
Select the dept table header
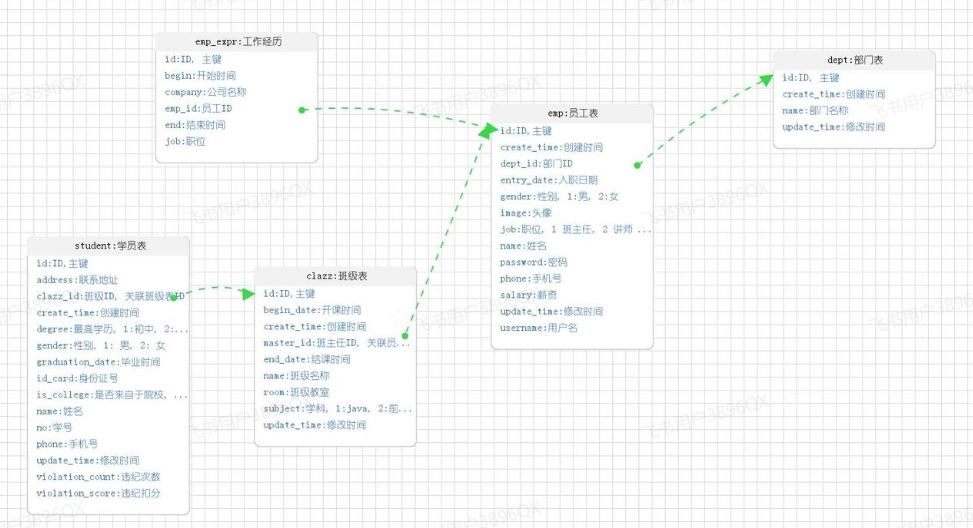click(854, 60)
